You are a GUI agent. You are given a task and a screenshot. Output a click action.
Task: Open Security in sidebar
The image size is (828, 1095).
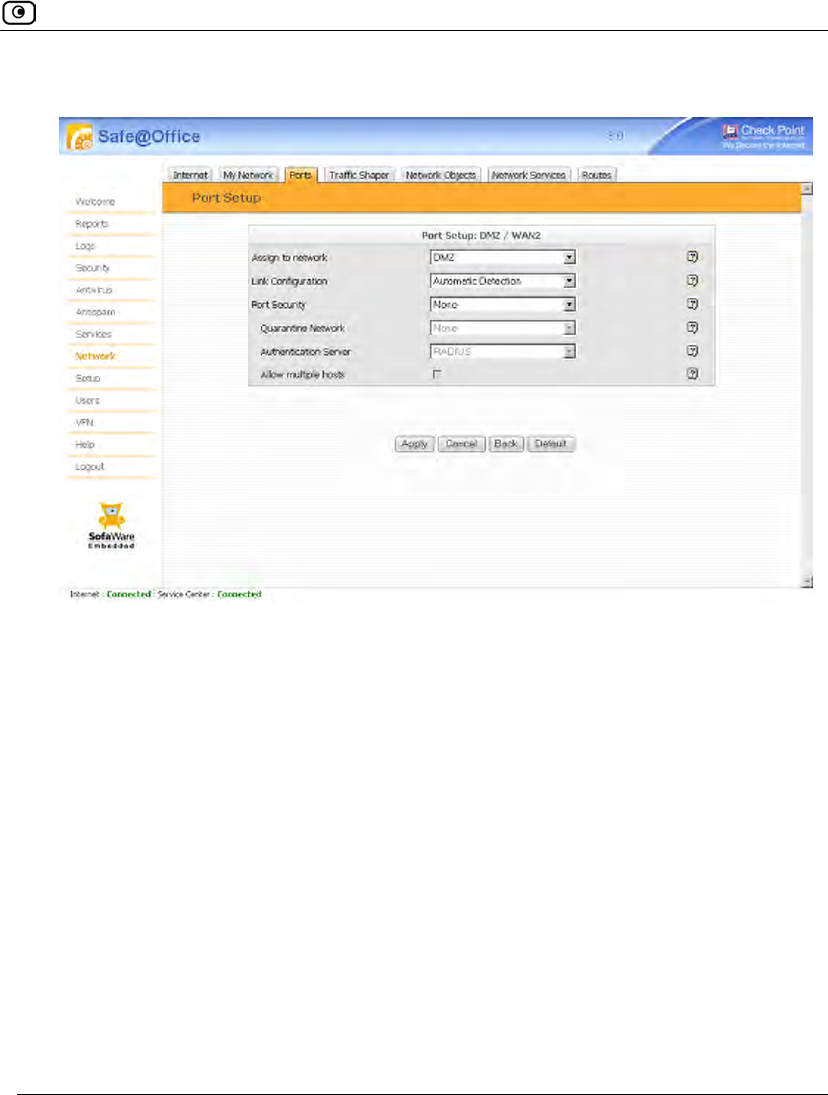pos(92,268)
